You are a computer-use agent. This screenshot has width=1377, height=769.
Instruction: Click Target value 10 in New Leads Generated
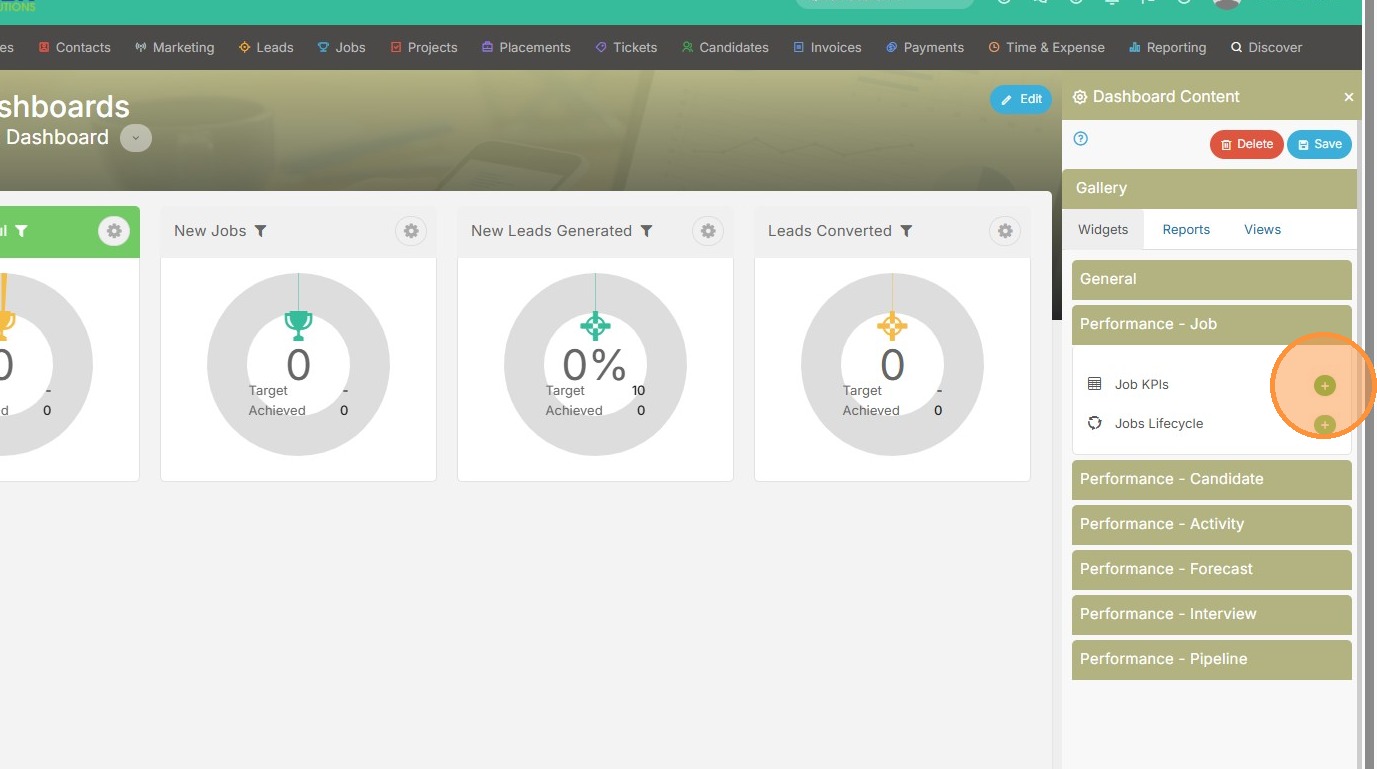[638, 391]
